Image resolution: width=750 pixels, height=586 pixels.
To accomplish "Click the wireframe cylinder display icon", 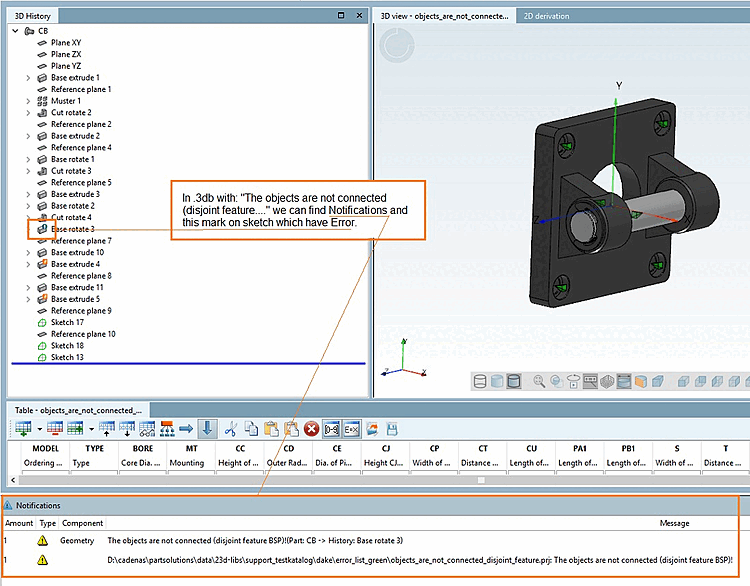I will (480, 381).
